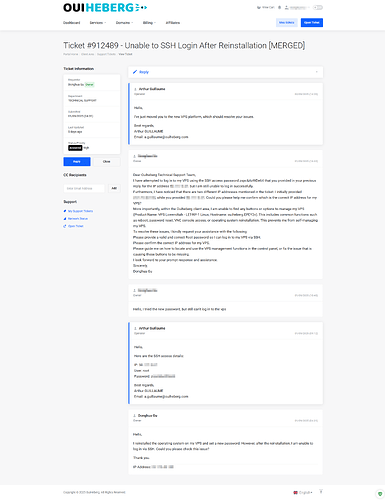Click the My Support Tickets icon

click(65, 211)
